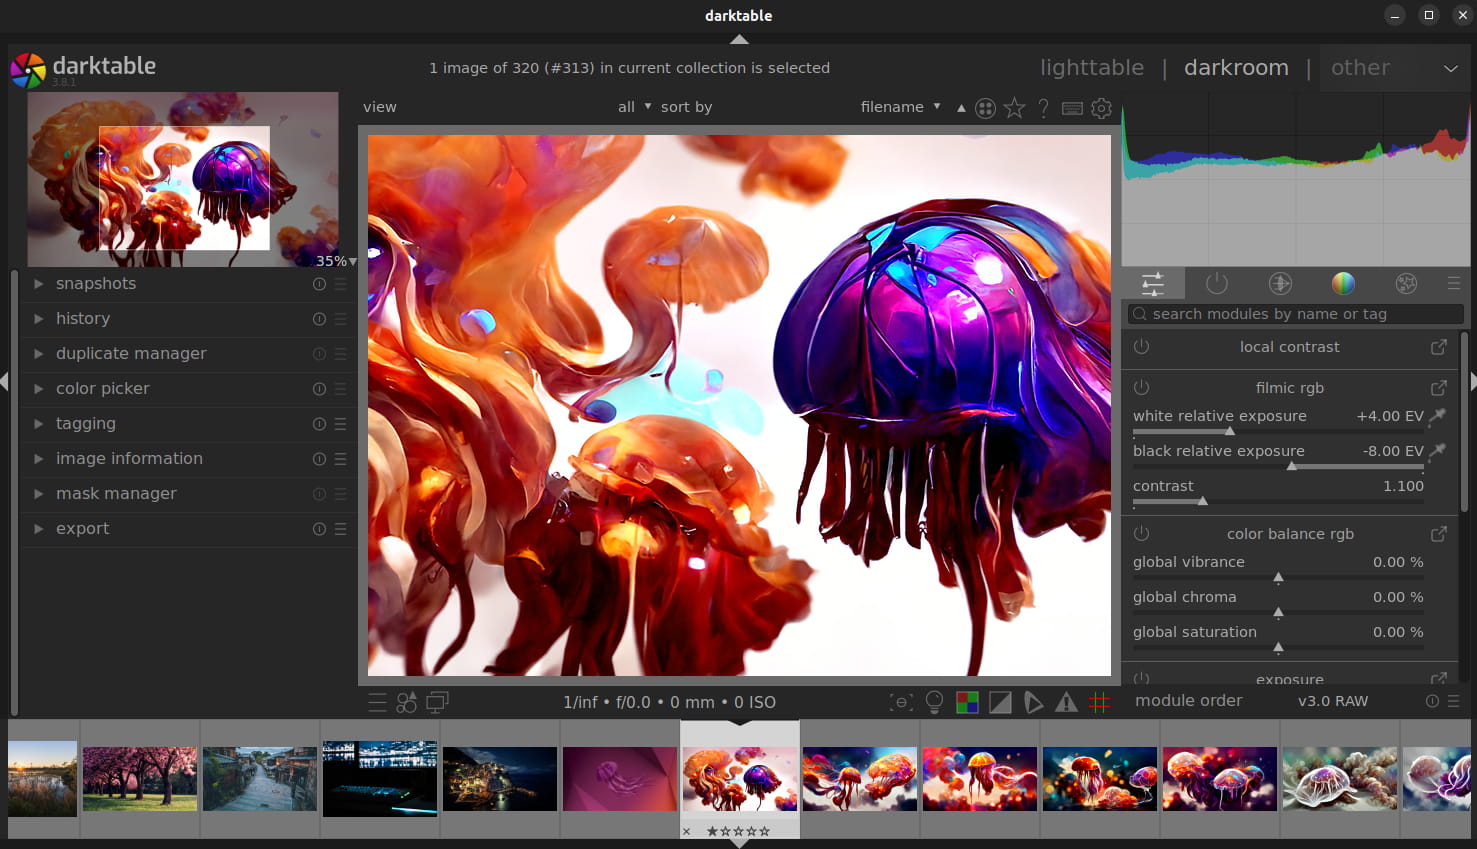Image resolution: width=1477 pixels, height=849 pixels.
Task: Open the filename sort by dropdown
Action: pos(900,107)
